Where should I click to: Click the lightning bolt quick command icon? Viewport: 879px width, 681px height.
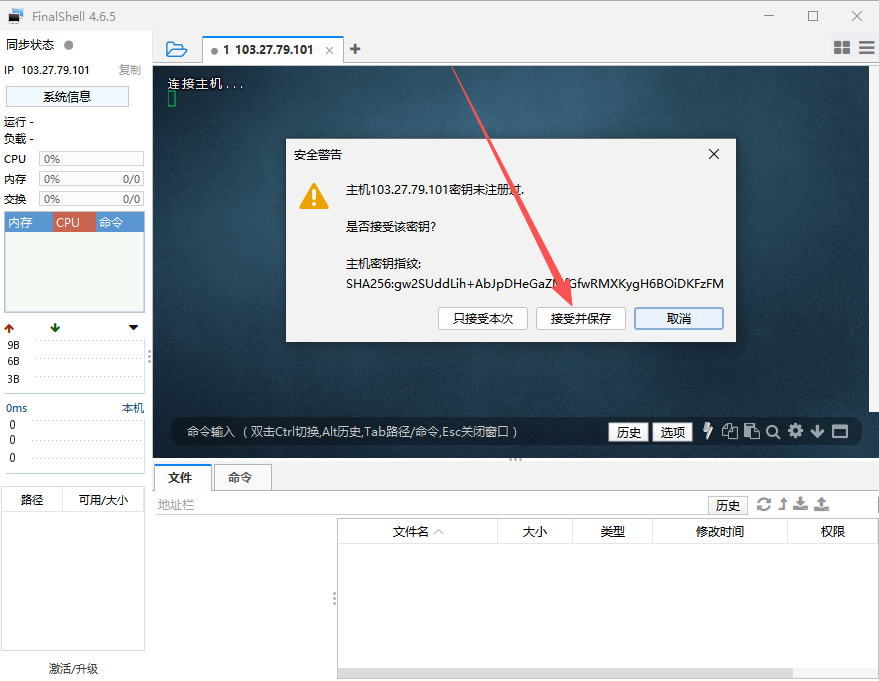(x=708, y=431)
